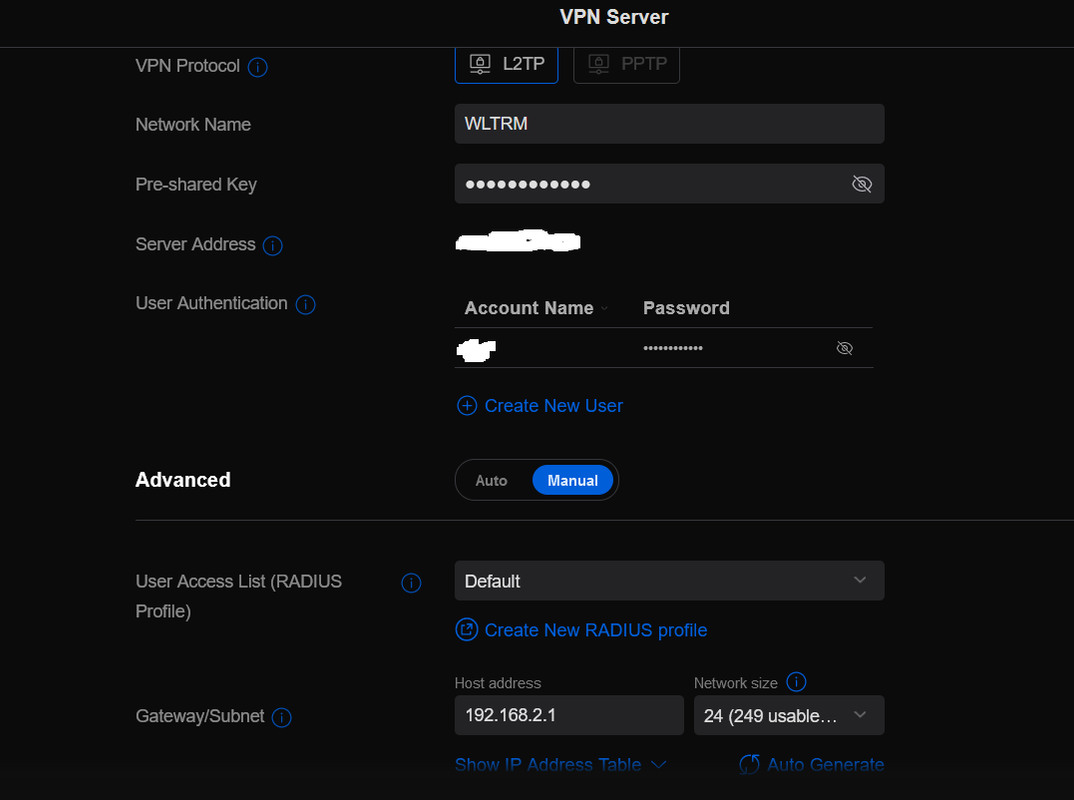Click the masked user password dots
Viewport: 1074px width, 800px height.
click(673, 348)
